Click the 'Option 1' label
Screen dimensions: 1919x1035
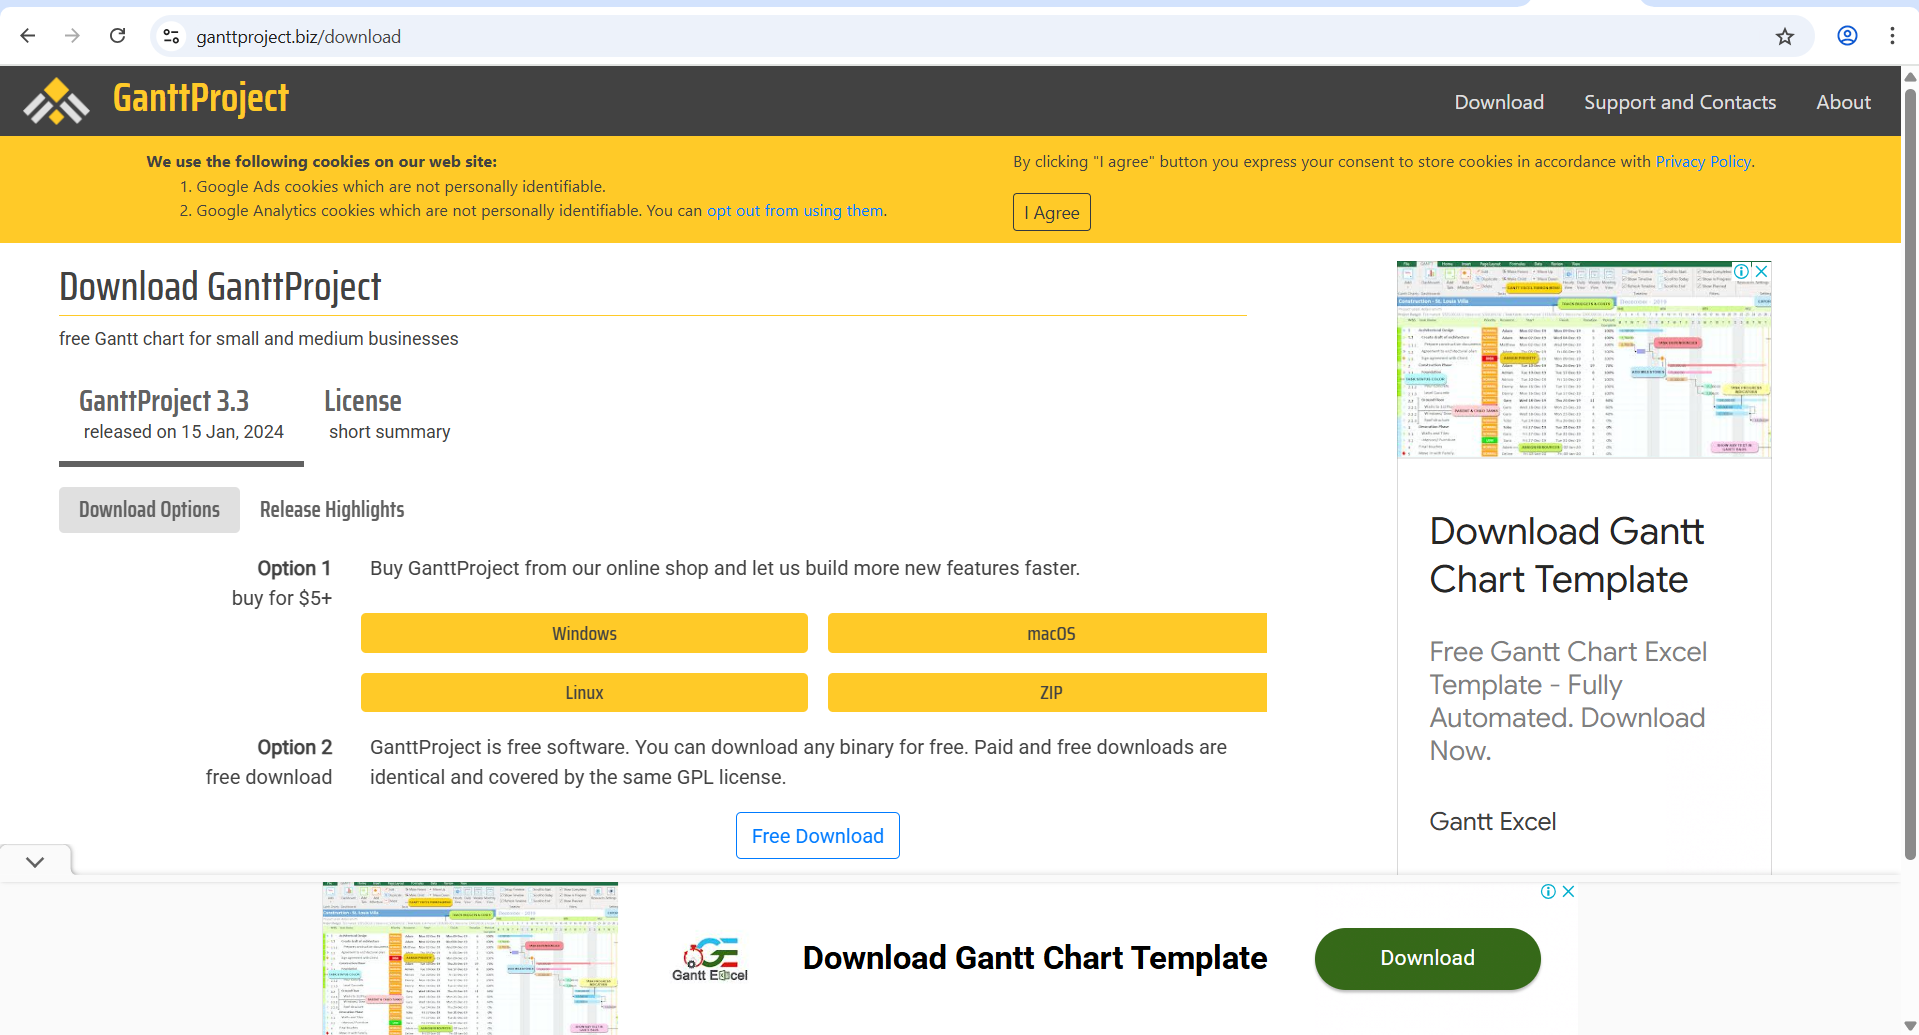click(x=294, y=568)
